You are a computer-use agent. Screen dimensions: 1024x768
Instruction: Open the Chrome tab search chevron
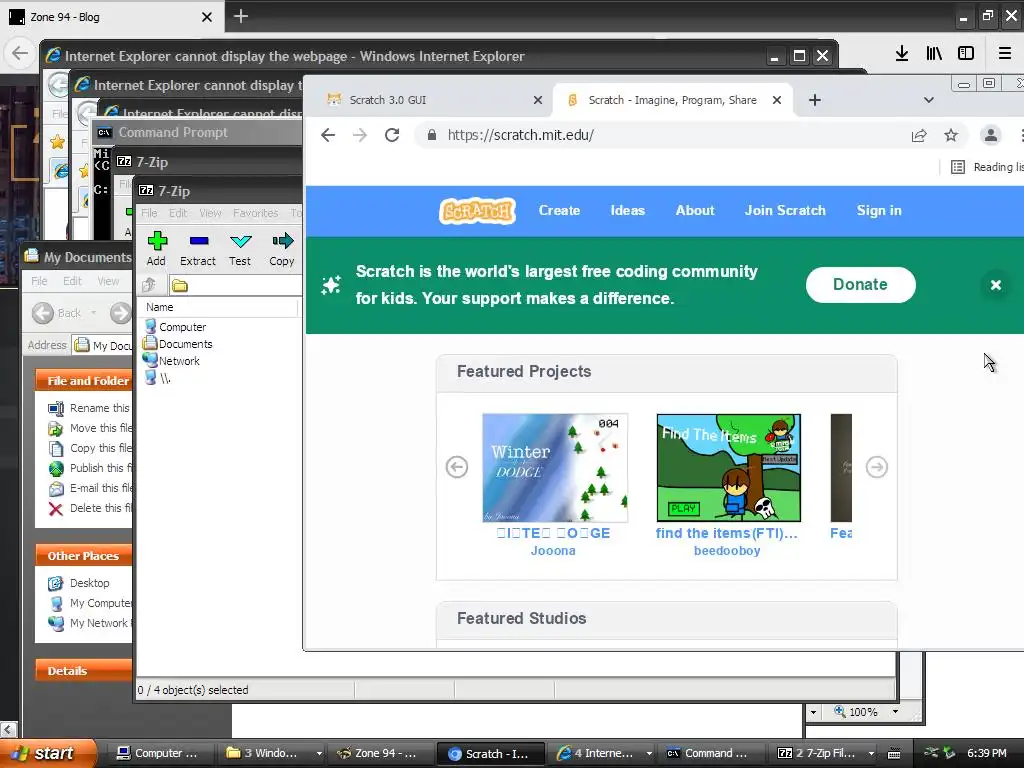click(929, 100)
